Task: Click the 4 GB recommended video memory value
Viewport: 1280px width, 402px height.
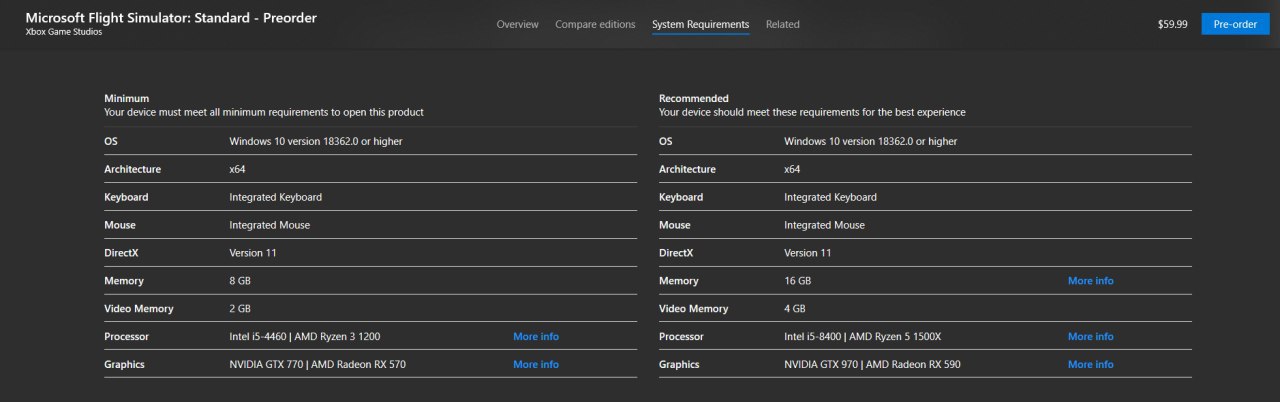Action: point(795,309)
